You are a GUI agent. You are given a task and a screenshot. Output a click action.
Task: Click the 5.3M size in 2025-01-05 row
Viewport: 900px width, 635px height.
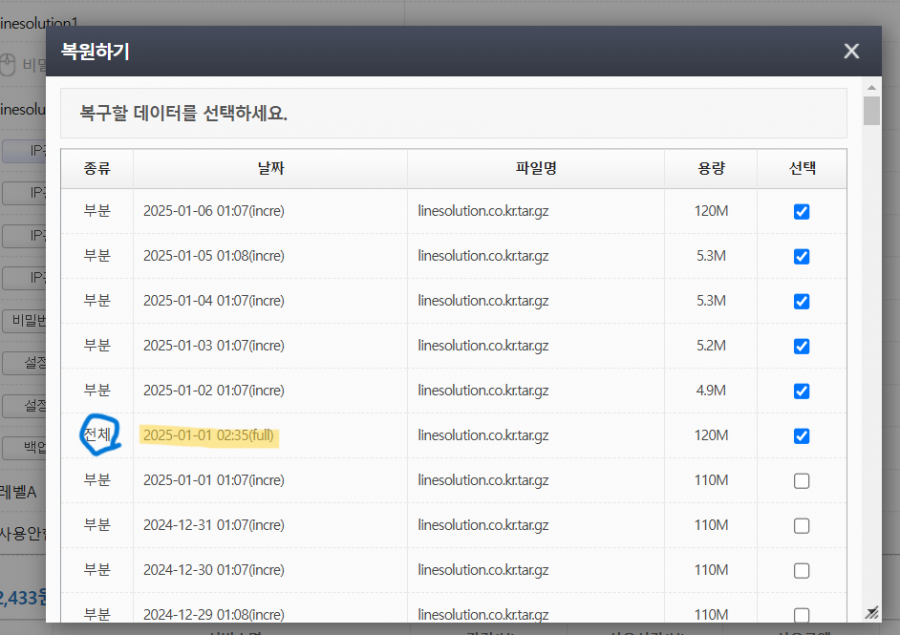click(x=711, y=255)
